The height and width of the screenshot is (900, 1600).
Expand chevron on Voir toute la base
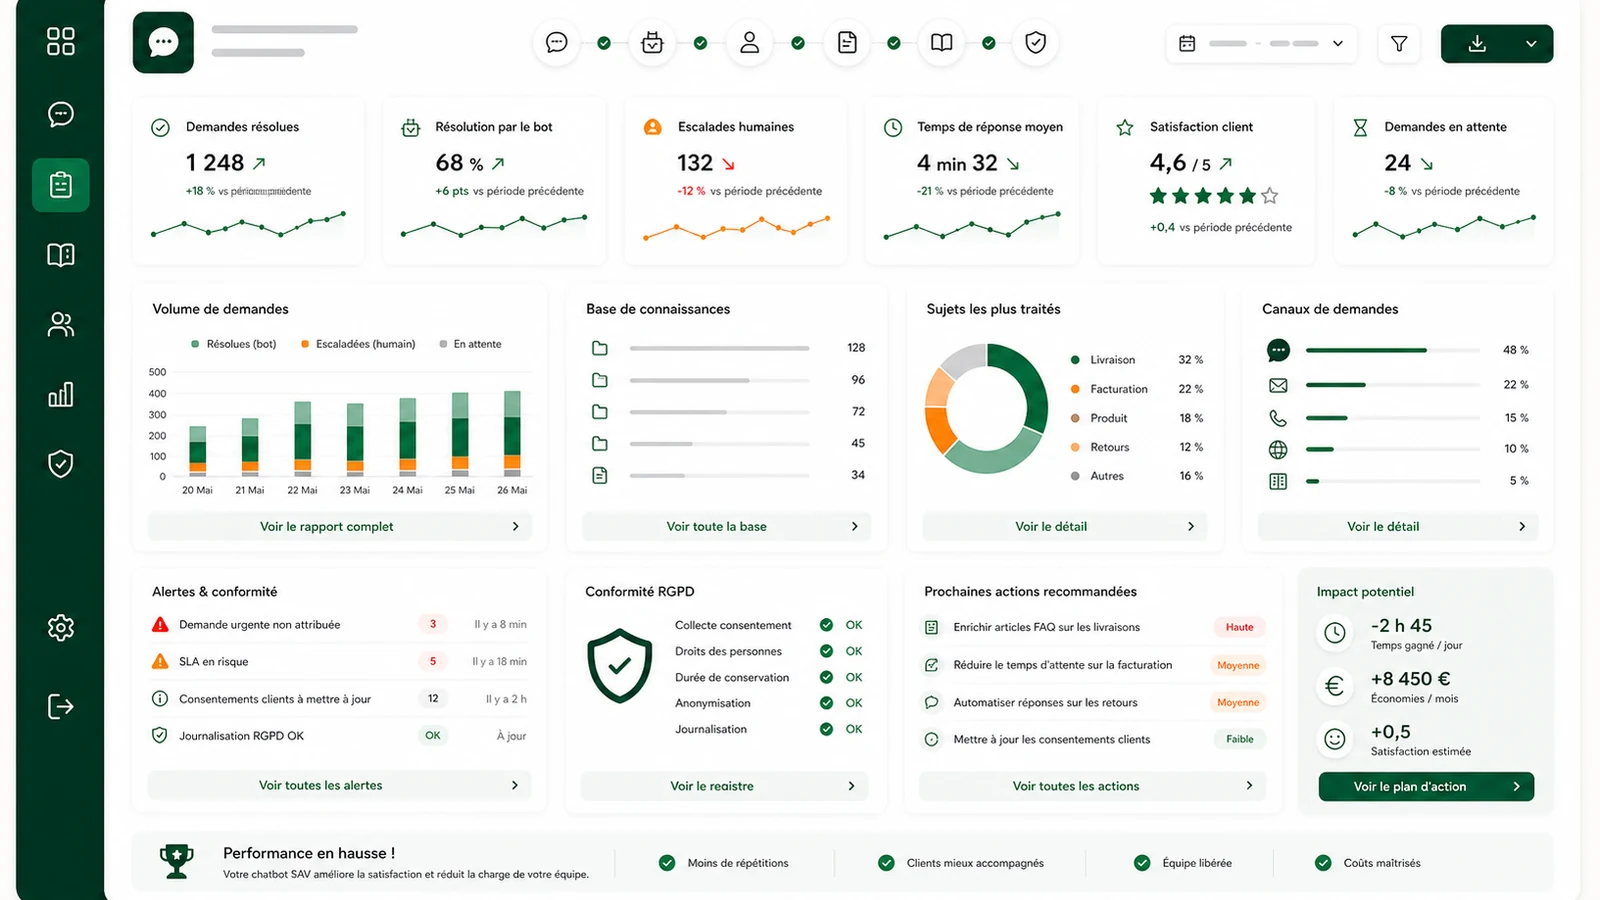(855, 526)
